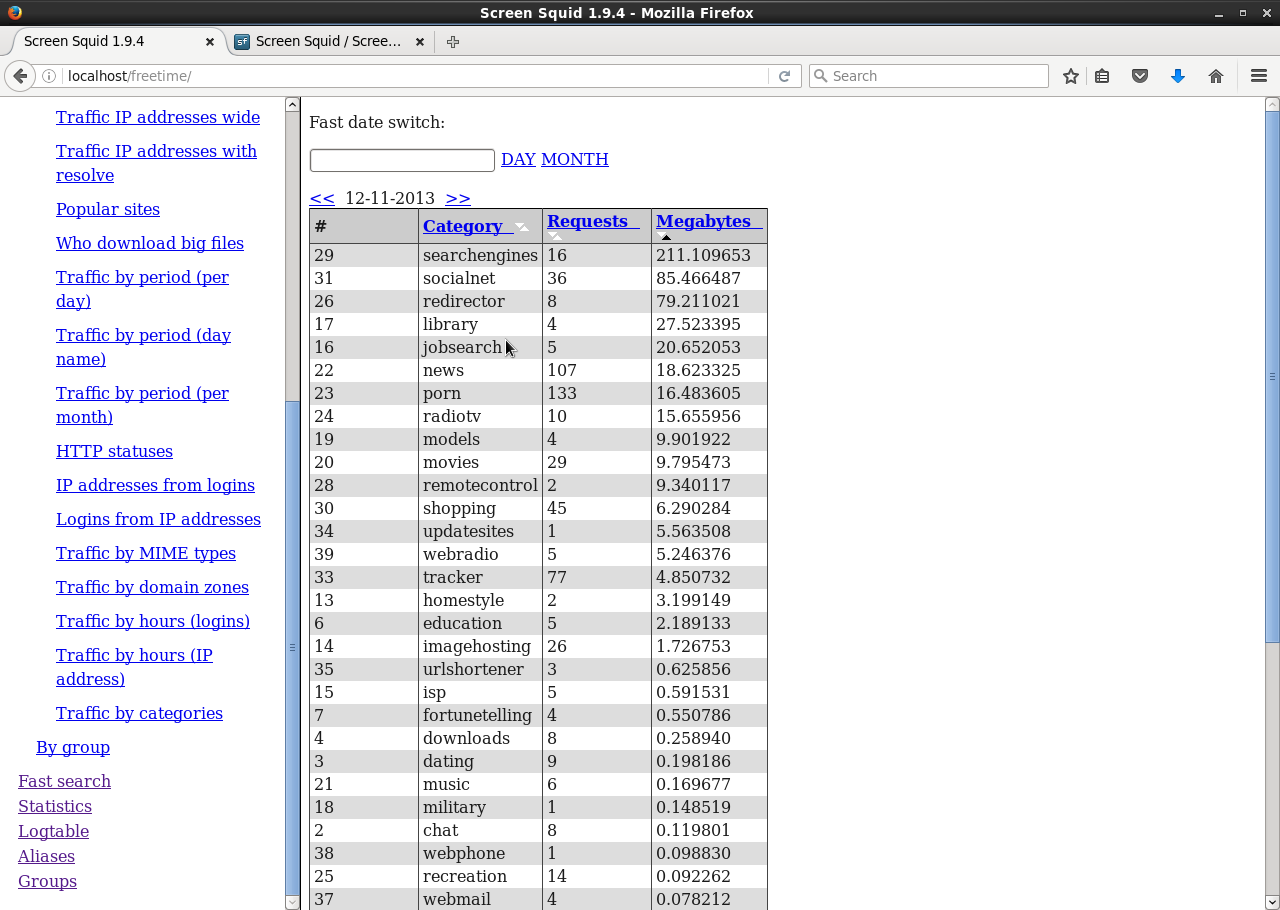Reload the Screen Squid report page

click(x=785, y=75)
